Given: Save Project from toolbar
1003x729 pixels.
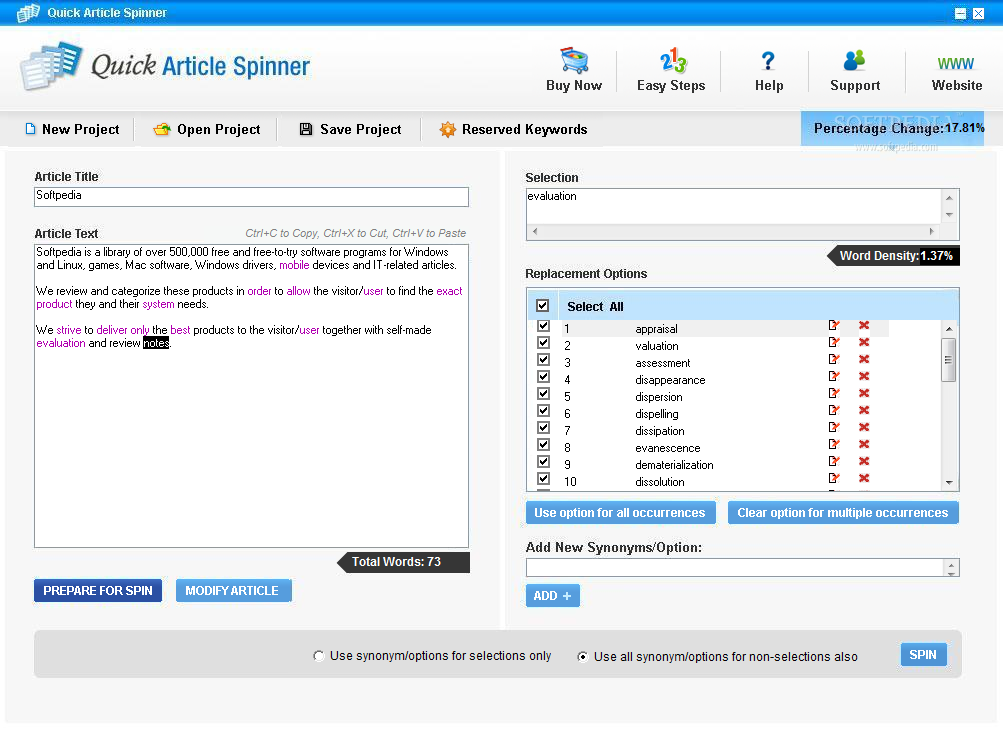Looking at the screenshot, I should 351,129.
